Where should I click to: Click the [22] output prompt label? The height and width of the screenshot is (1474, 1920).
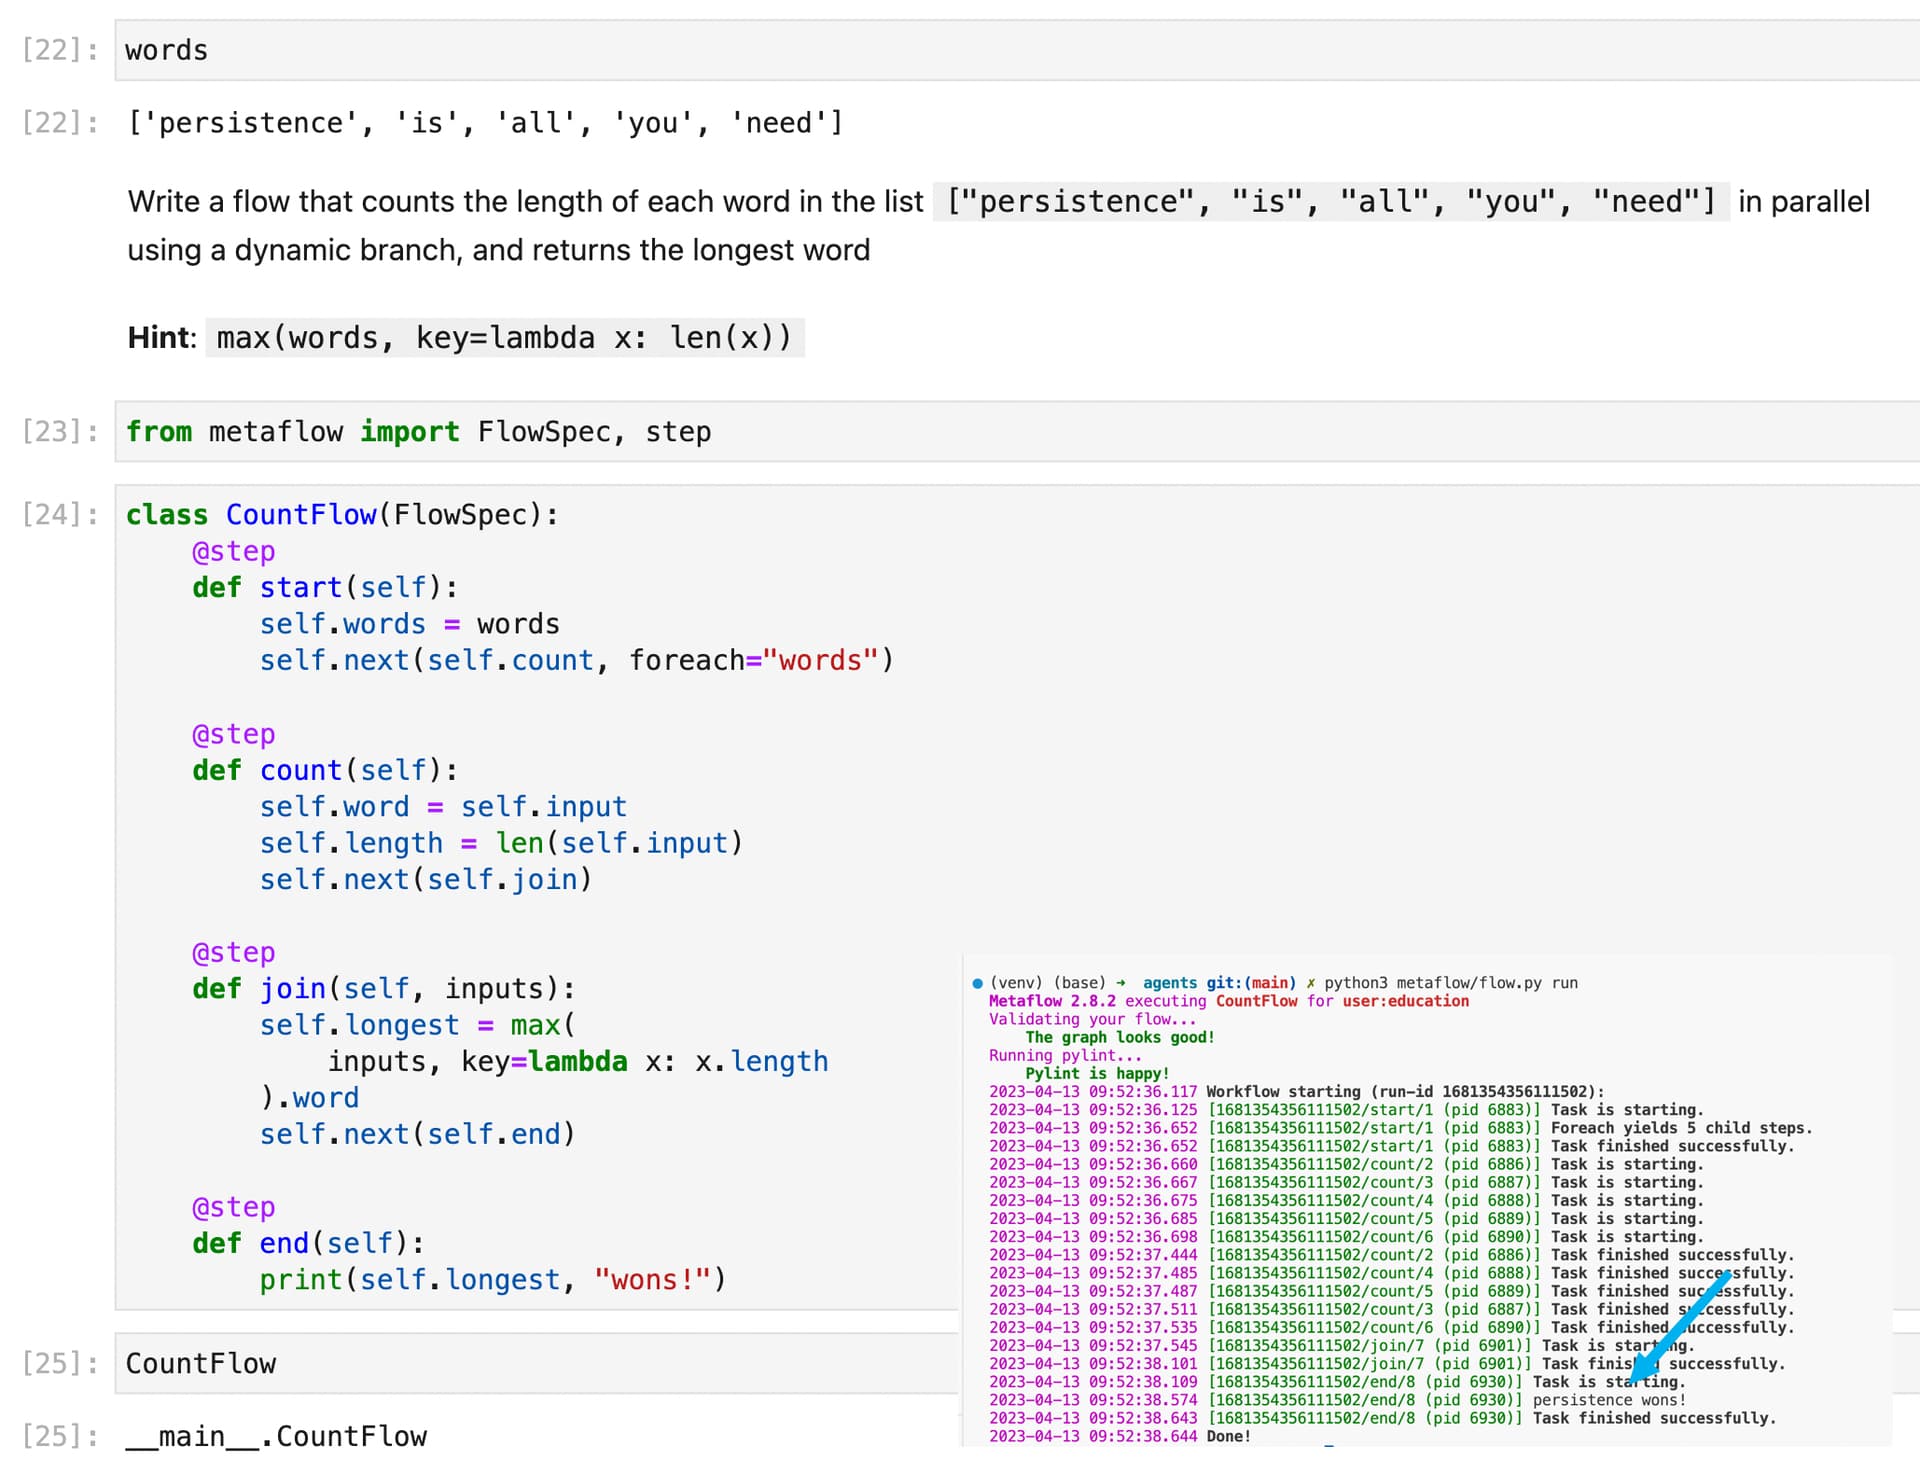[x=60, y=123]
